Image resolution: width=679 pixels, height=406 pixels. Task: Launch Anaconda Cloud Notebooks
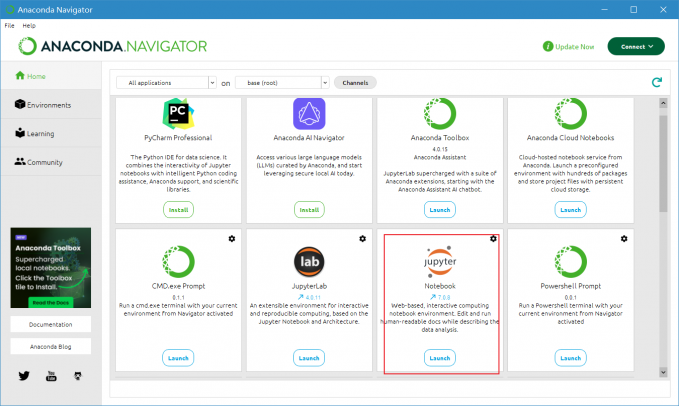click(x=571, y=210)
